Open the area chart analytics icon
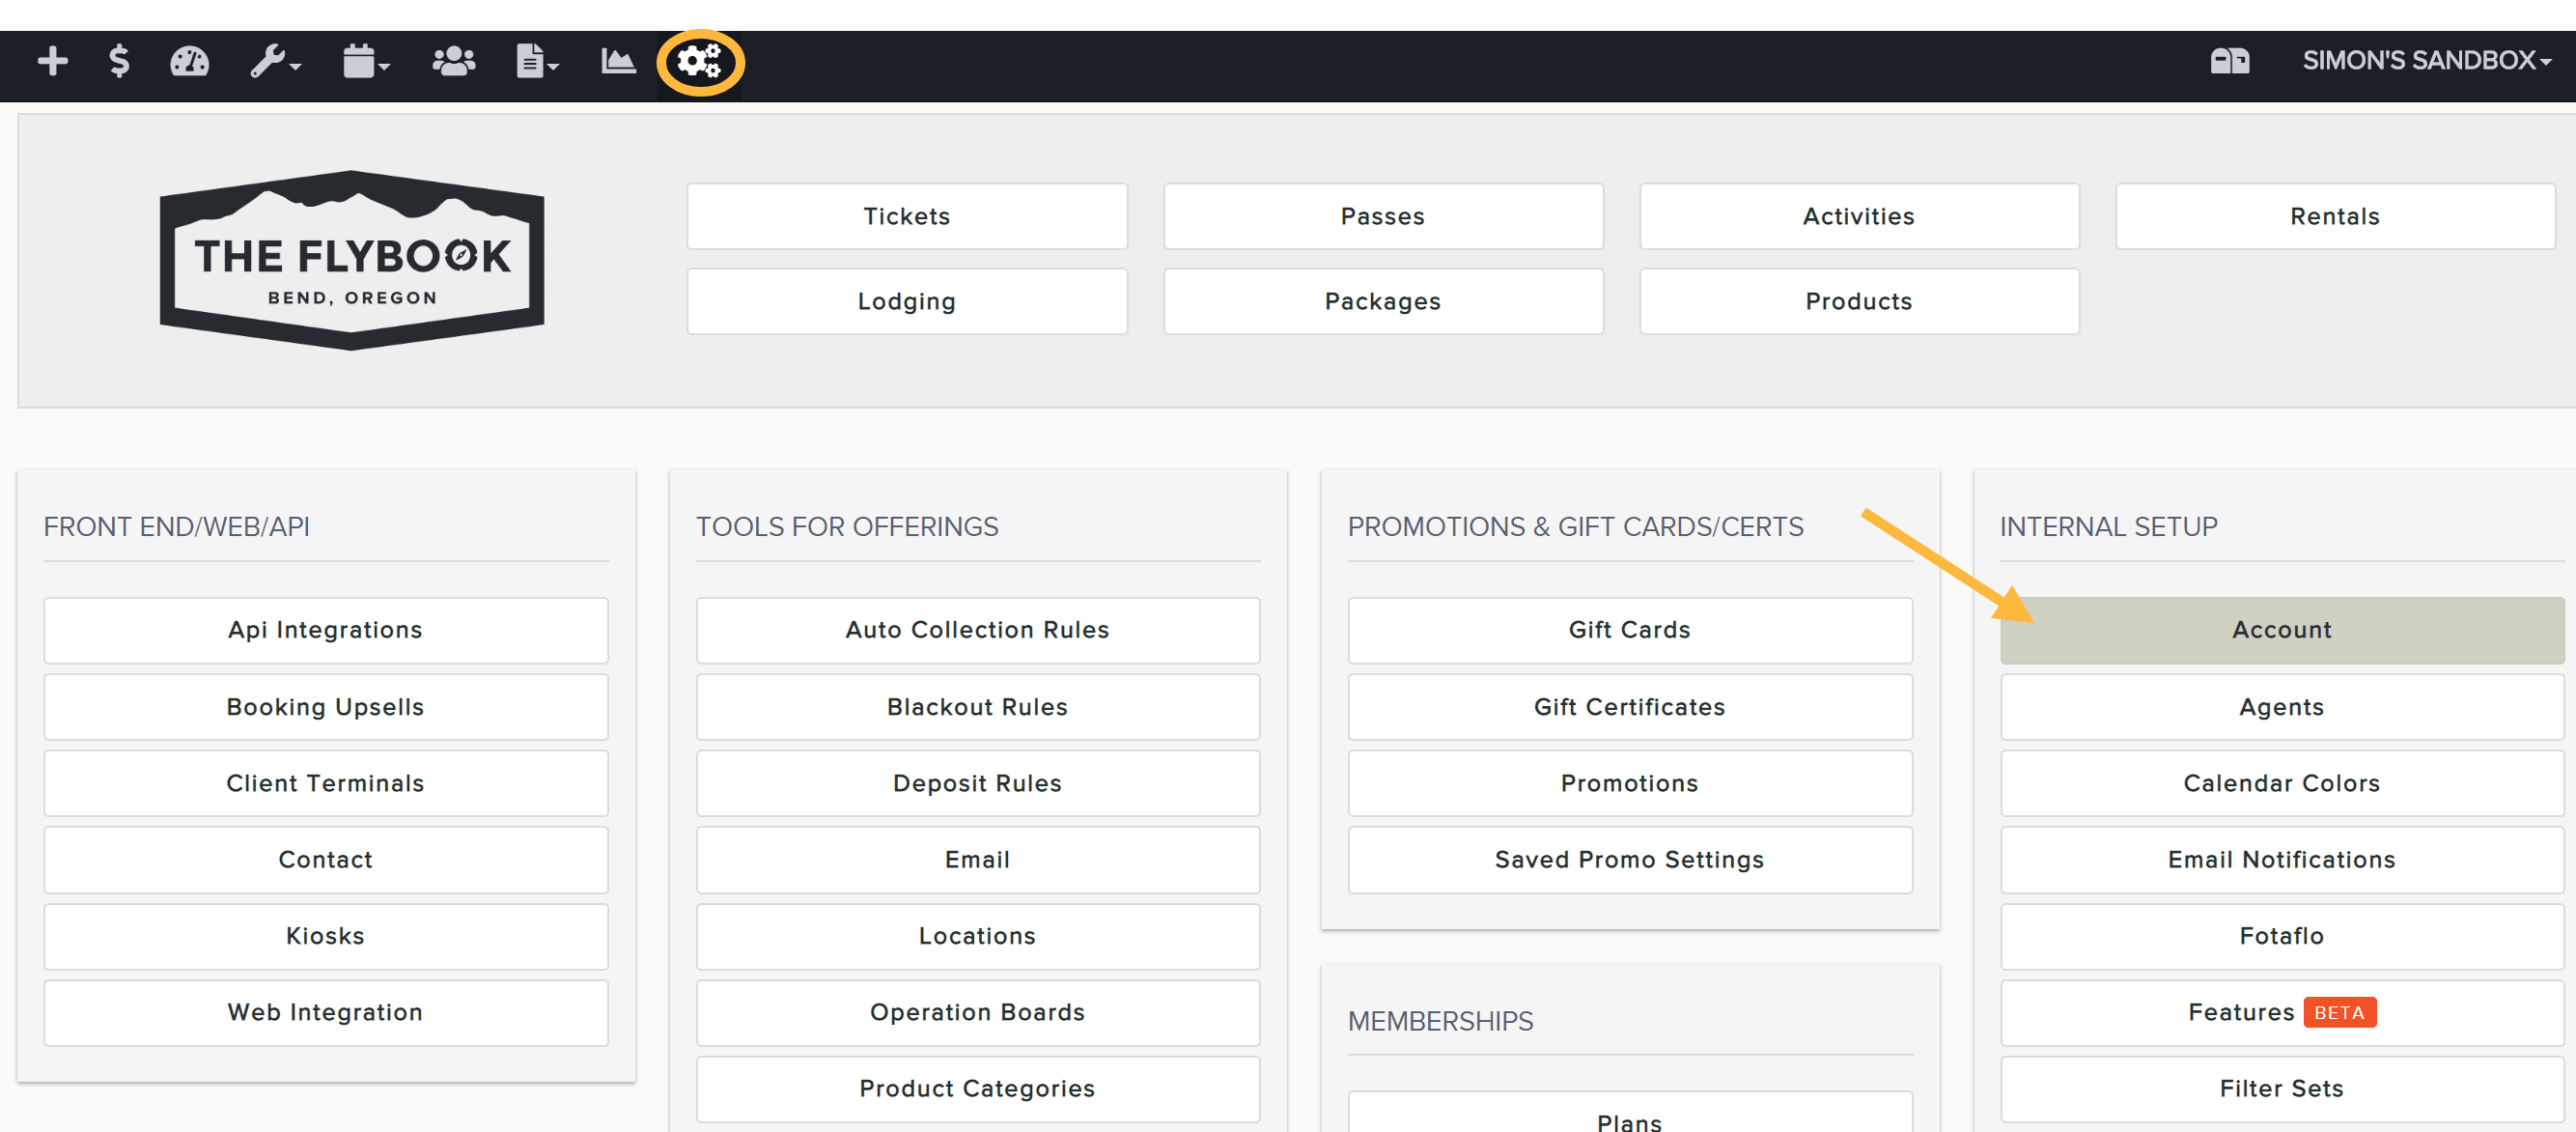 tap(618, 61)
